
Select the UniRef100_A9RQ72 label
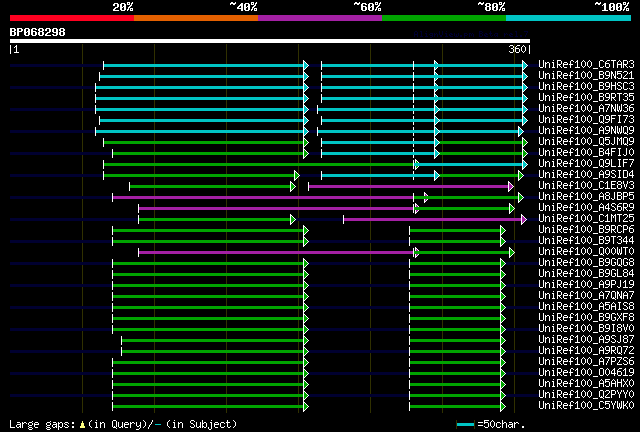pos(586,351)
